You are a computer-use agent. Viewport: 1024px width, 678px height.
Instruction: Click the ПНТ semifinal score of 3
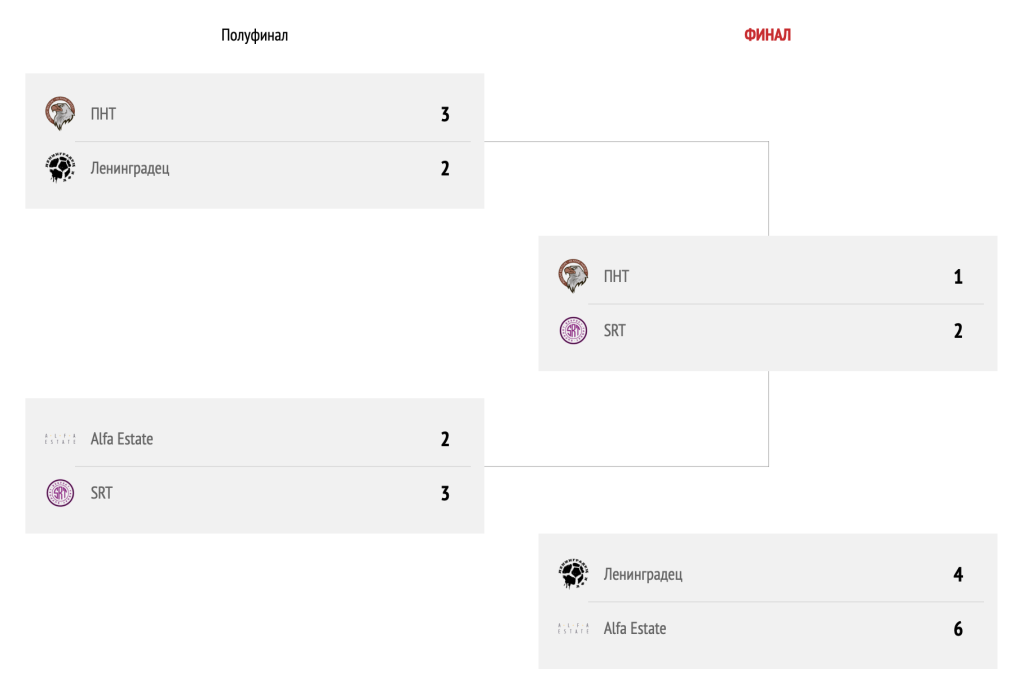(x=445, y=114)
